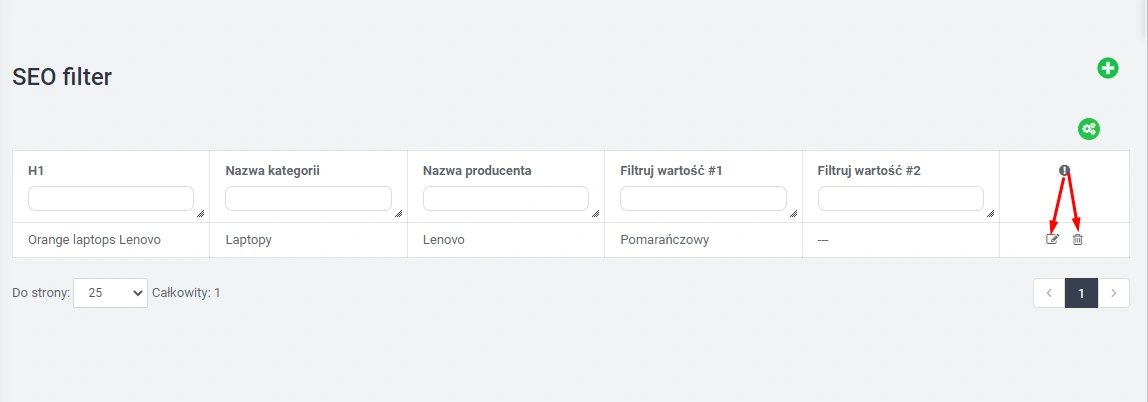Click the H1 column header label
Viewport: 1148px width, 402px height.
(x=36, y=171)
